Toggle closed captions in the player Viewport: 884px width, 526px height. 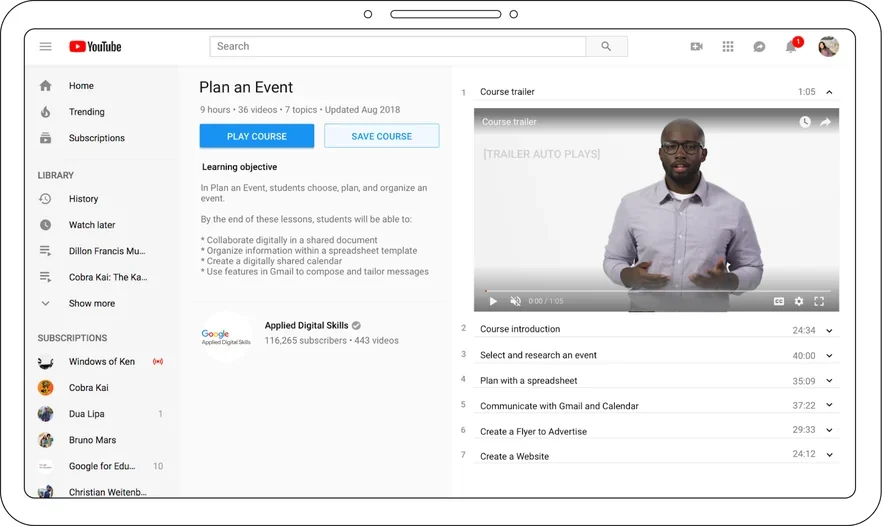click(779, 301)
